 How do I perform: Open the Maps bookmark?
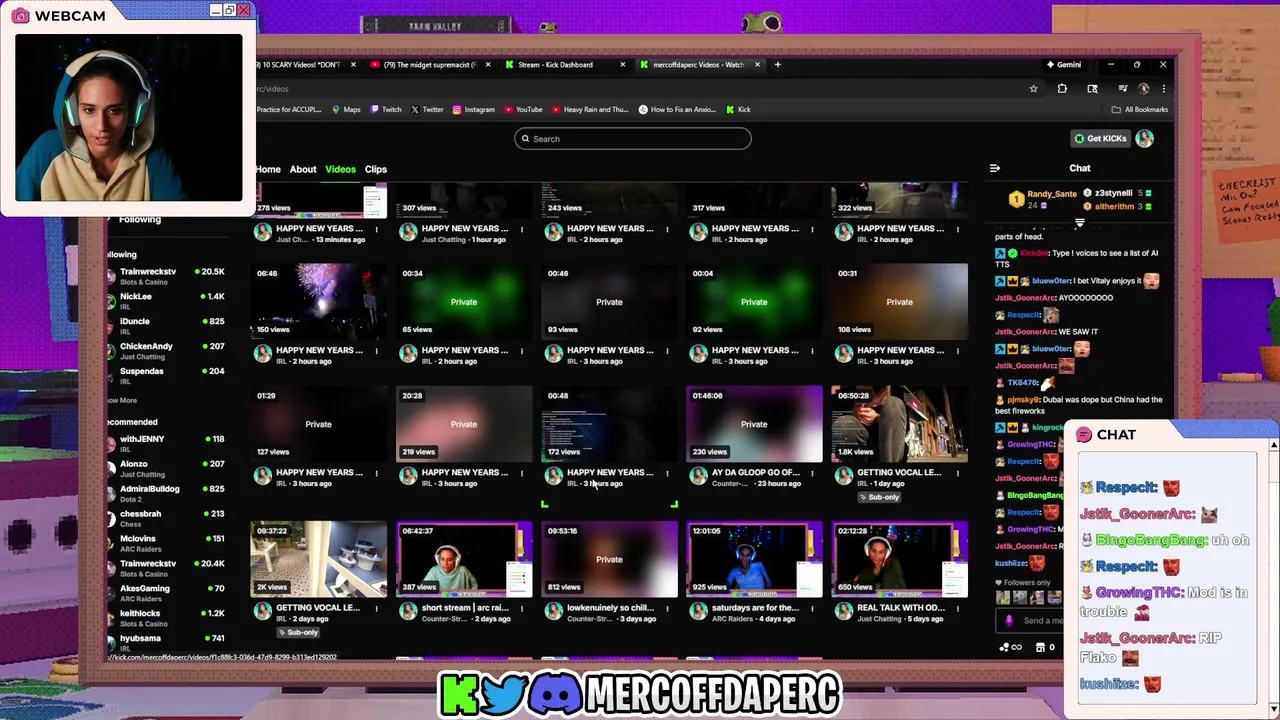pyautogui.click(x=346, y=109)
